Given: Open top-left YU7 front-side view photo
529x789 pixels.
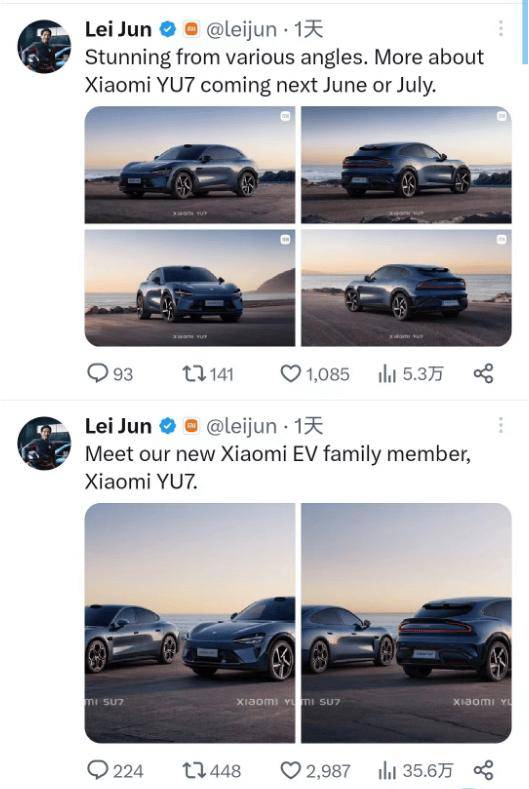Looking at the screenshot, I should (x=190, y=165).
